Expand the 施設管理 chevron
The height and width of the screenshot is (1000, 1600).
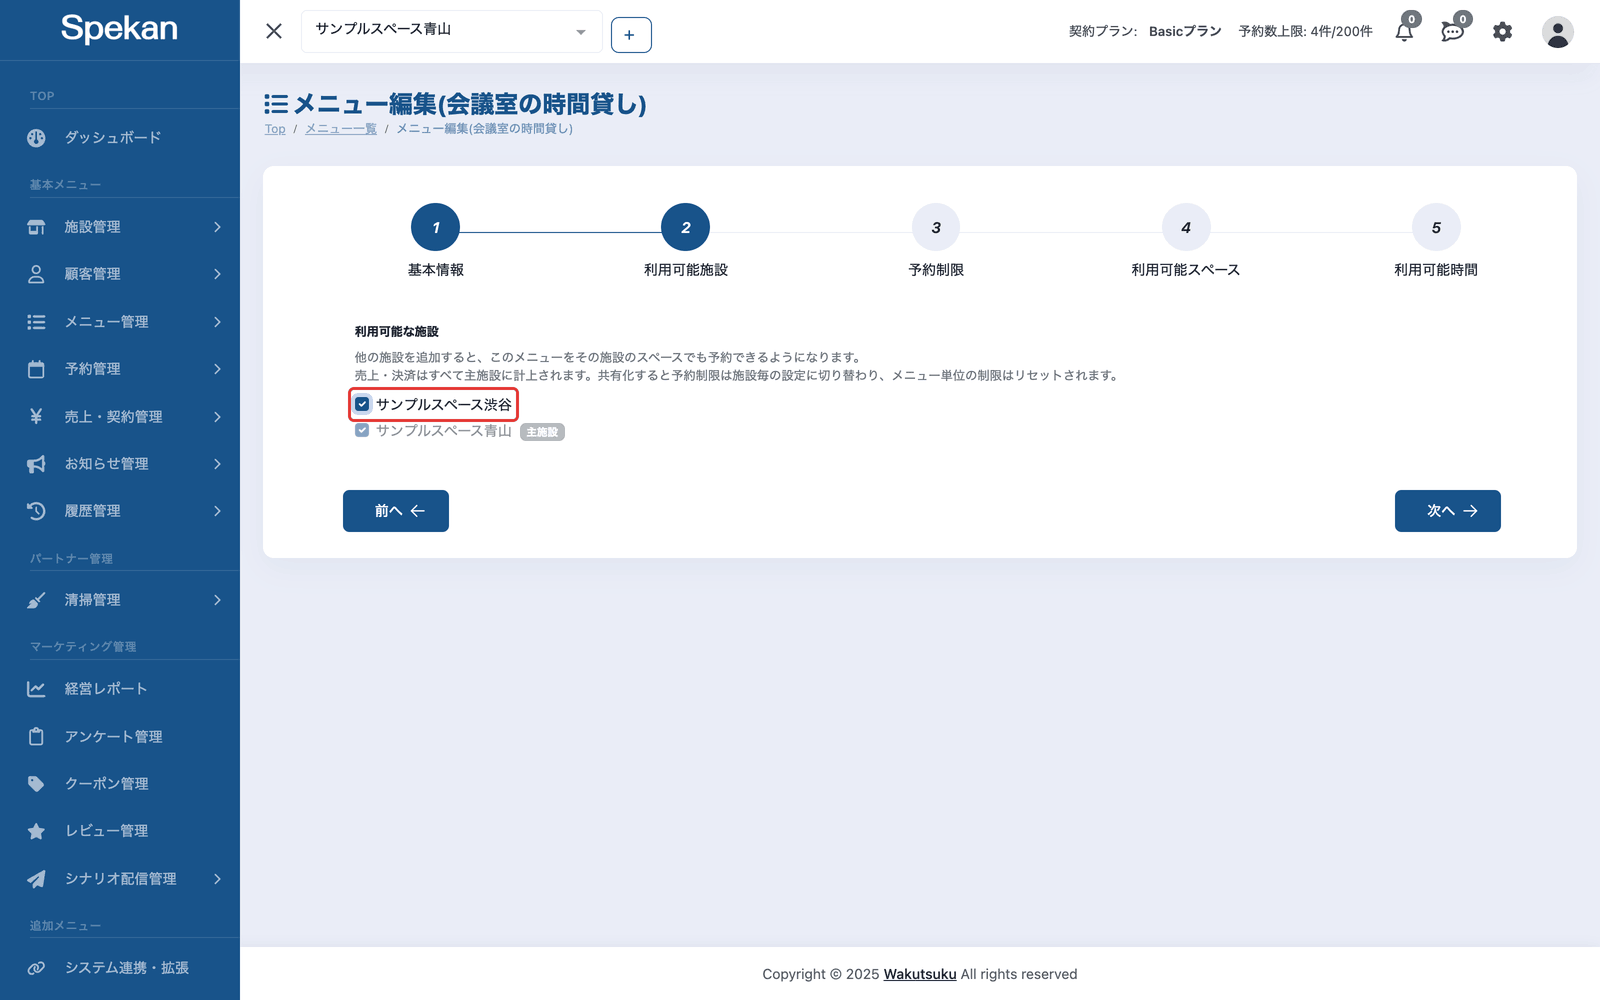pos(217,227)
